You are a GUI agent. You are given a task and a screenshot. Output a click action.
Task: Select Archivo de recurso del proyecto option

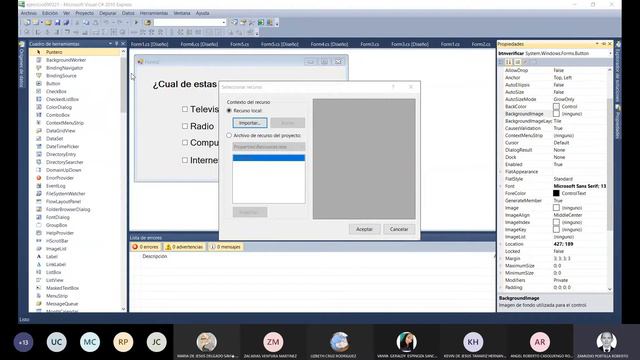[229, 135]
